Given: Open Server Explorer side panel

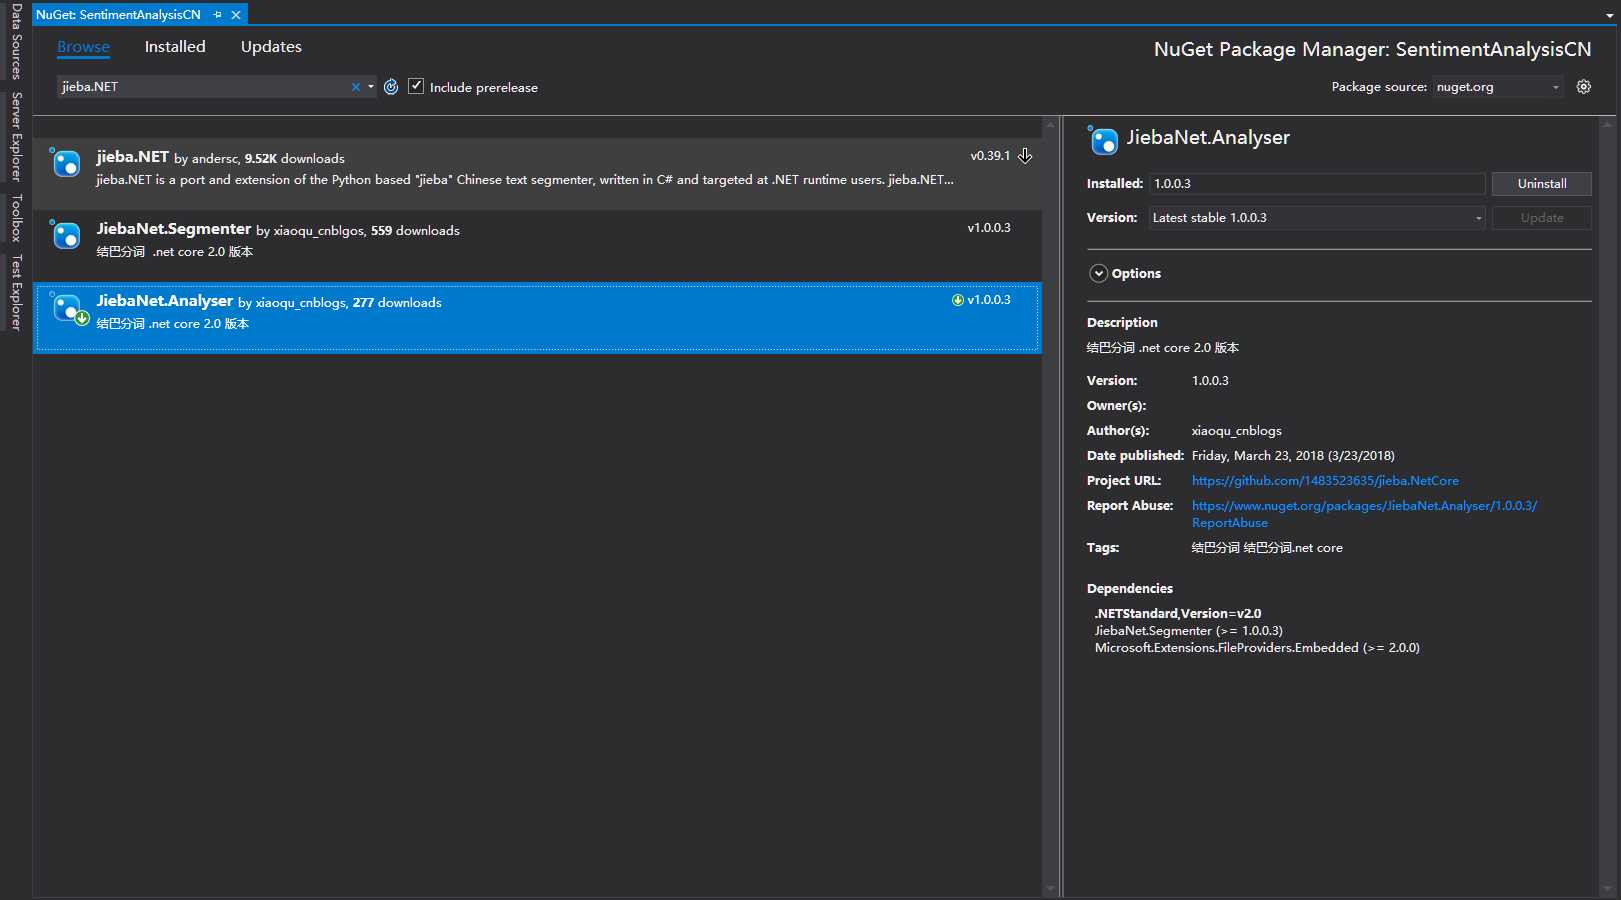Looking at the screenshot, I should (x=16, y=136).
